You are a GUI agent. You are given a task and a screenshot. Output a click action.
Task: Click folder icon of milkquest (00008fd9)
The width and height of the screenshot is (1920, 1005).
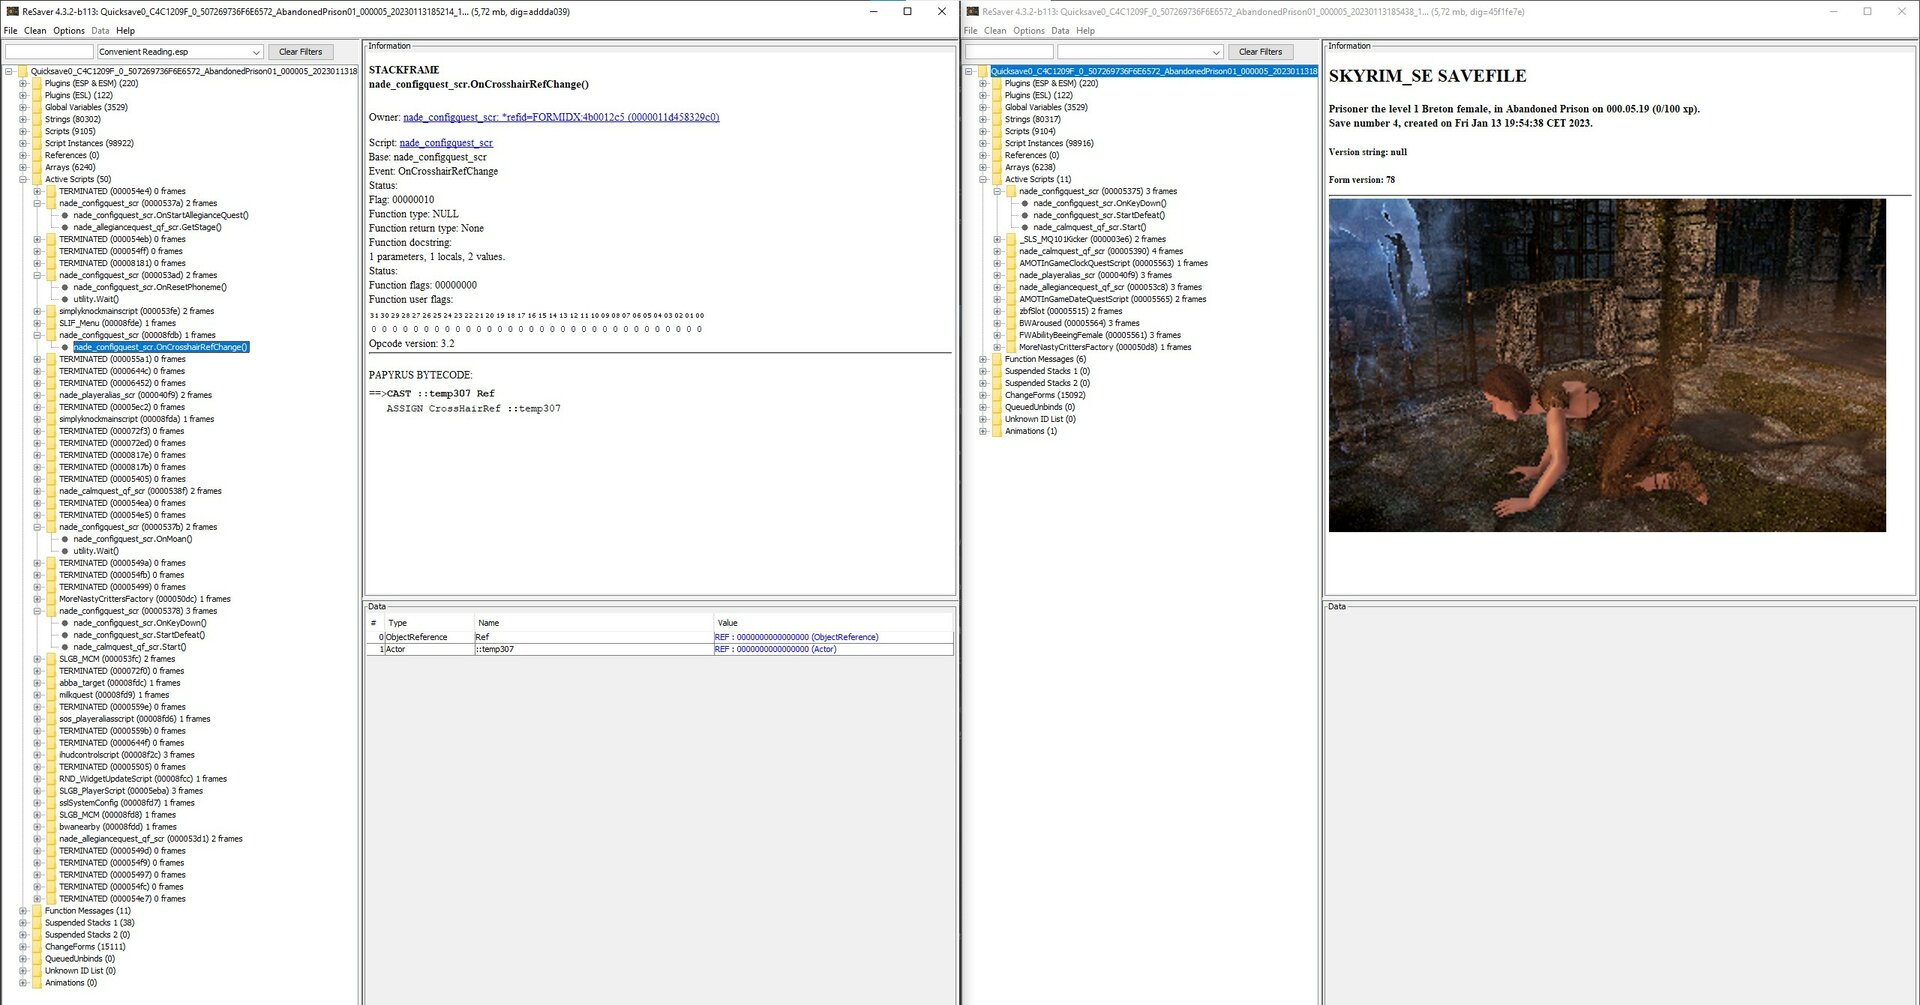[x=50, y=695]
